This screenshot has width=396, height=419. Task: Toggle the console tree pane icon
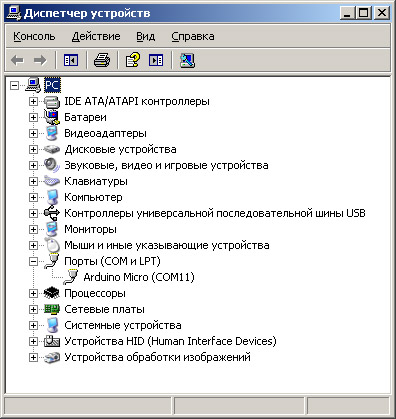pos(71,60)
